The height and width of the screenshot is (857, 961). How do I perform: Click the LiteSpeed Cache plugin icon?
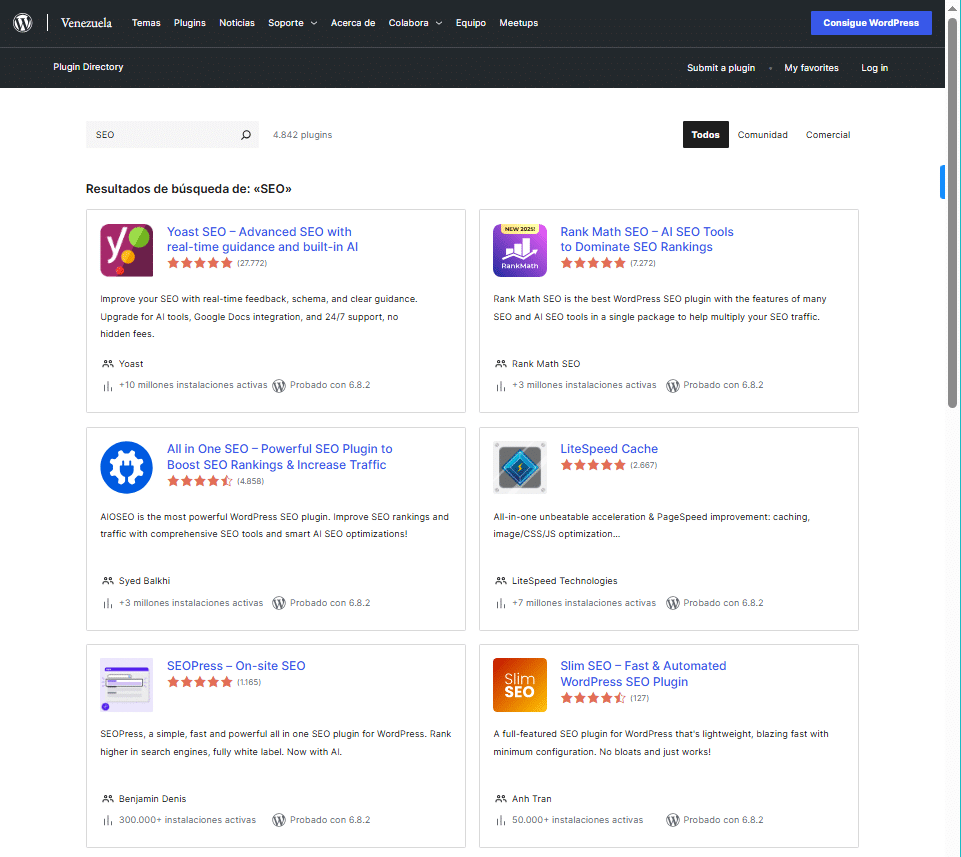point(520,467)
